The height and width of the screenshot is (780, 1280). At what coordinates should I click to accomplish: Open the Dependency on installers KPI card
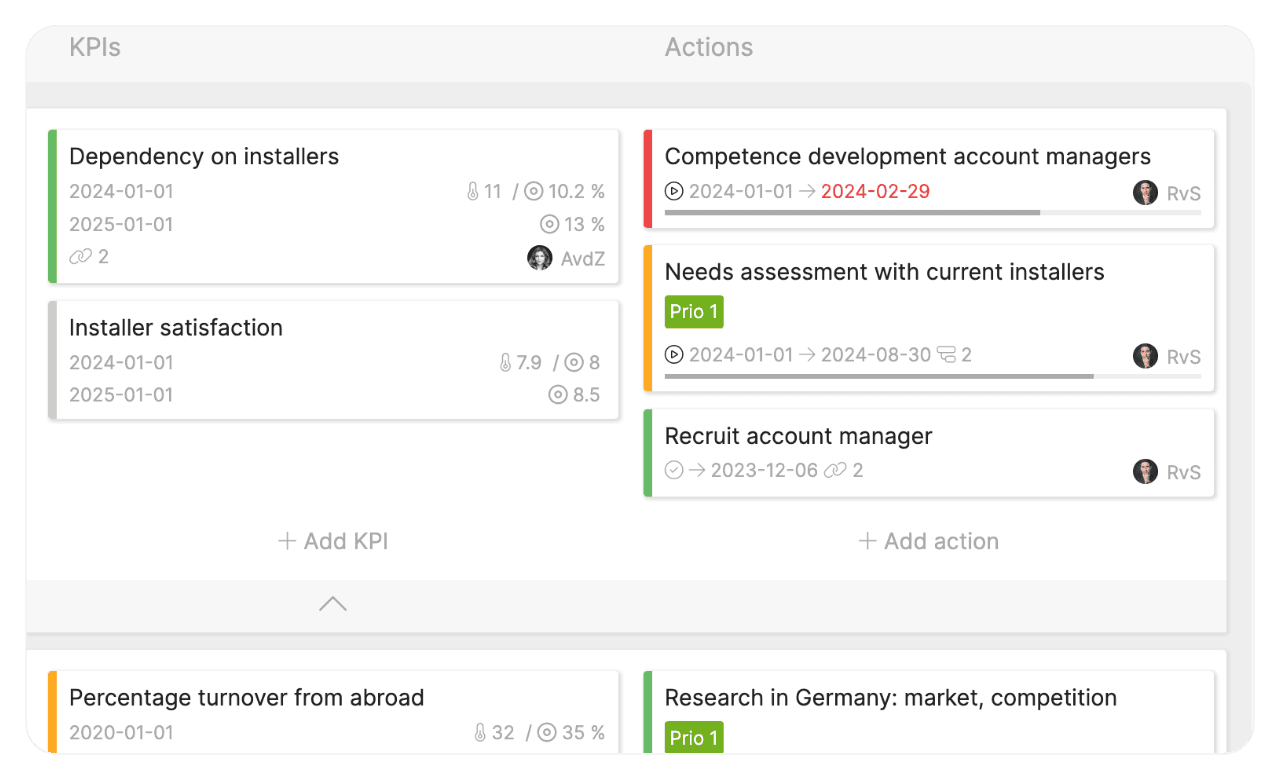click(x=333, y=206)
